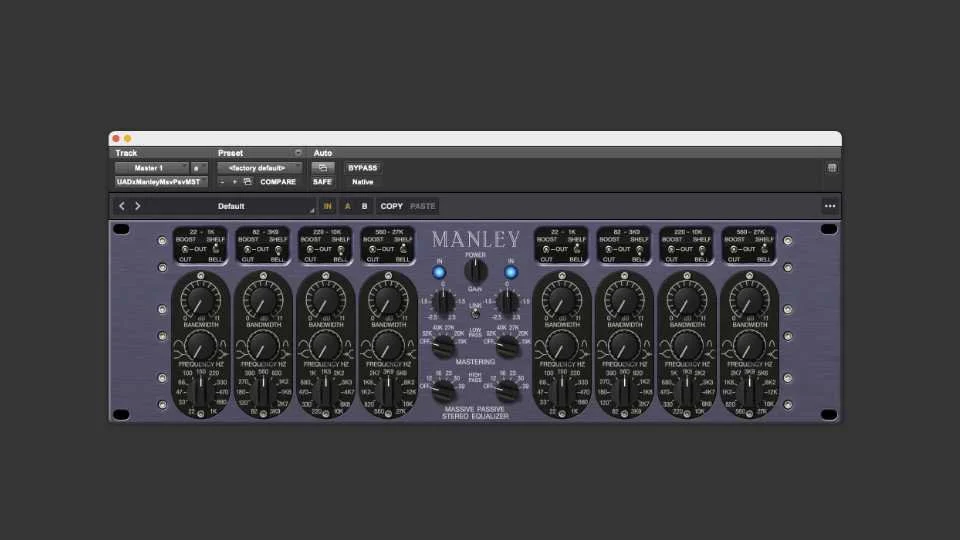This screenshot has height=540, width=960.
Task: Click left 22-1K knob between BANDWIDTH and FREQUENCY
Action: [x=200, y=346]
